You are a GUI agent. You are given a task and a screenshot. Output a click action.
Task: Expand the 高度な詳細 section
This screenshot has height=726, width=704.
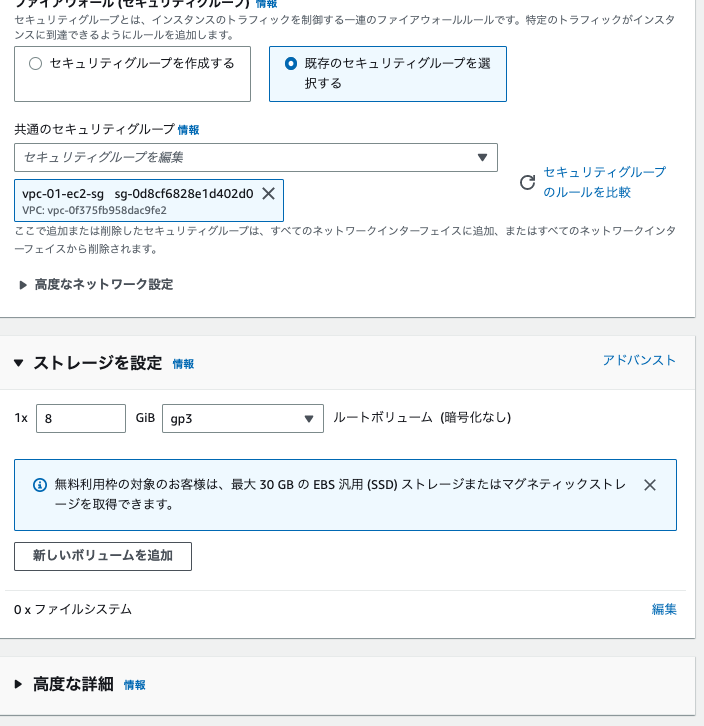point(19,684)
